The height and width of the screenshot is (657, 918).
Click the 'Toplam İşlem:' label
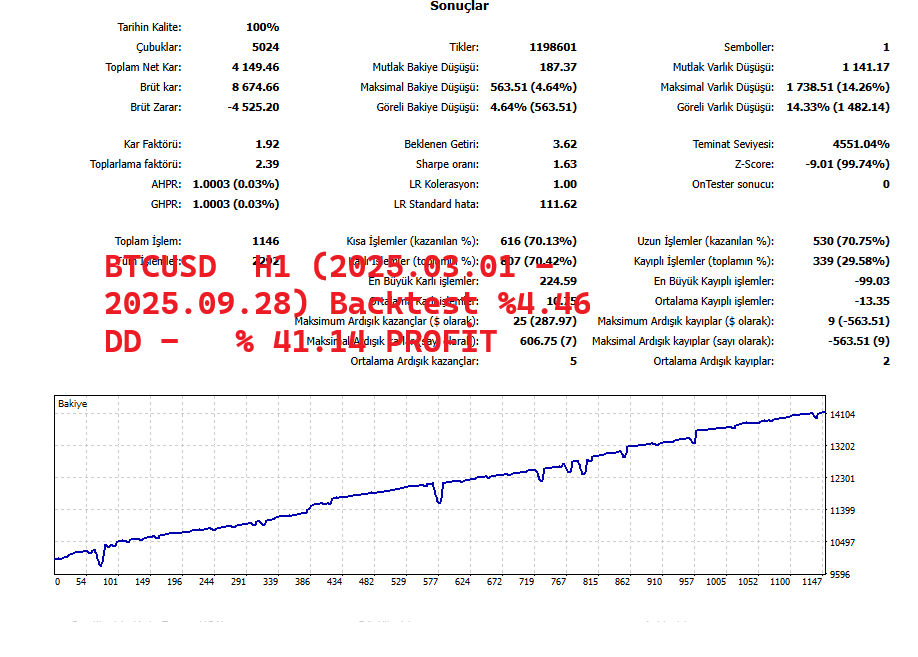click(x=148, y=241)
